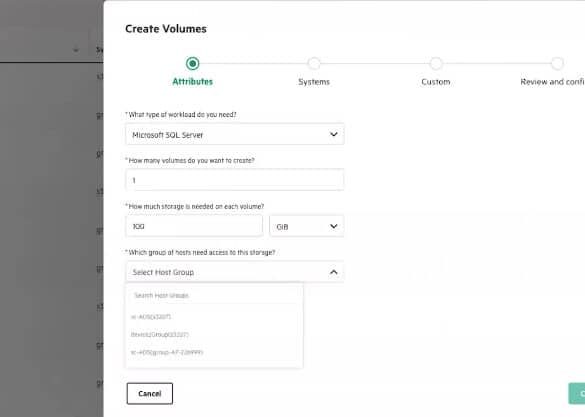This screenshot has width=585, height=417.
Task: Go to the Systems step label
Action: [314, 82]
